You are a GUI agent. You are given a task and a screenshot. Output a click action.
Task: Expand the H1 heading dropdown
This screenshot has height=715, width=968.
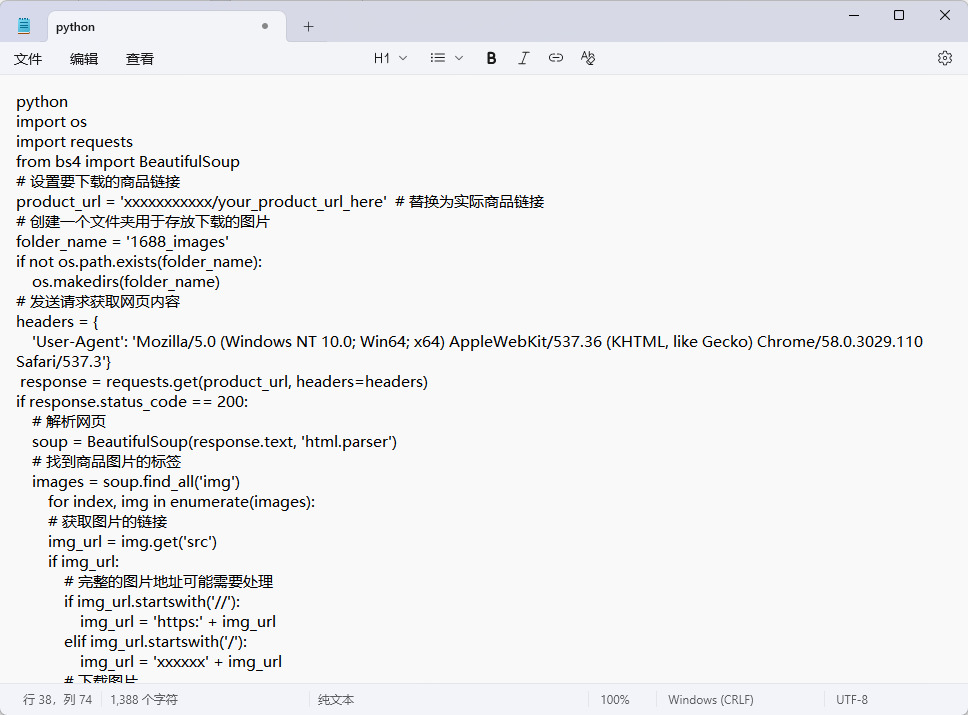[x=390, y=58]
